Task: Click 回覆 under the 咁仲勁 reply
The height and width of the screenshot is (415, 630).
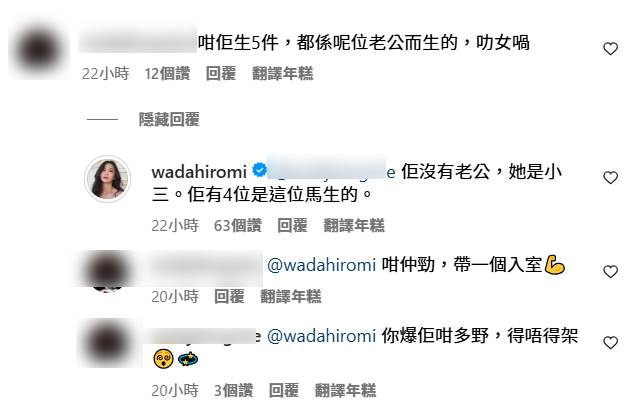Action: [x=229, y=296]
